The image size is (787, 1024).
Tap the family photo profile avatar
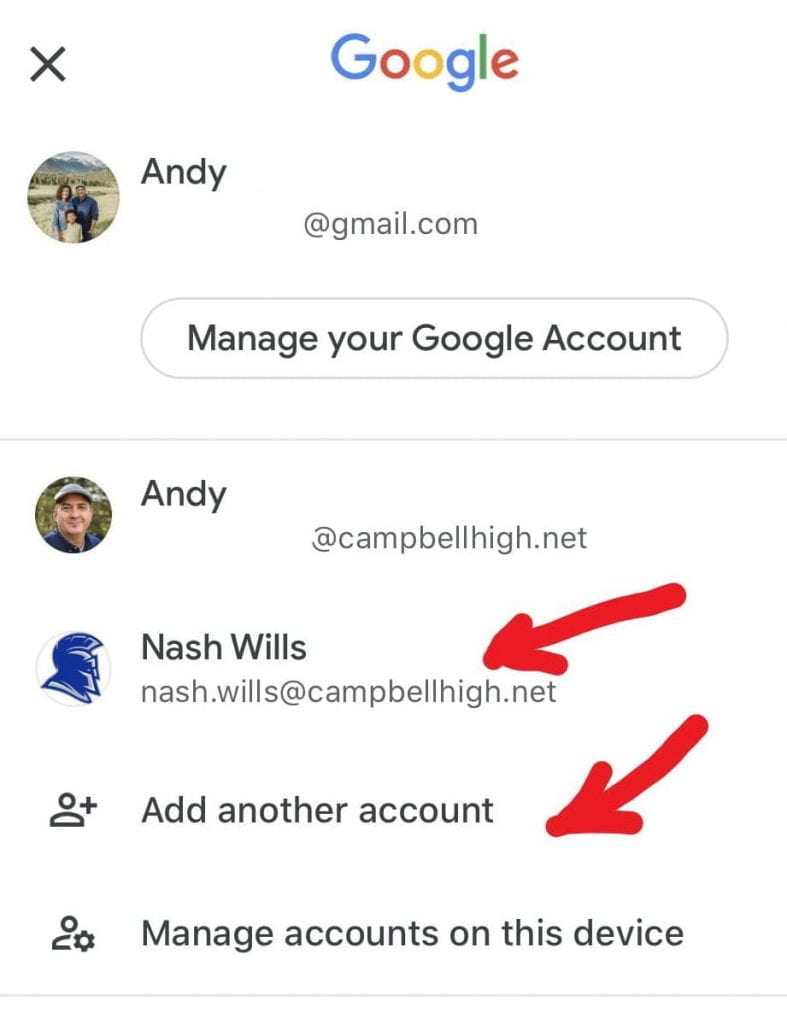coord(73,197)
